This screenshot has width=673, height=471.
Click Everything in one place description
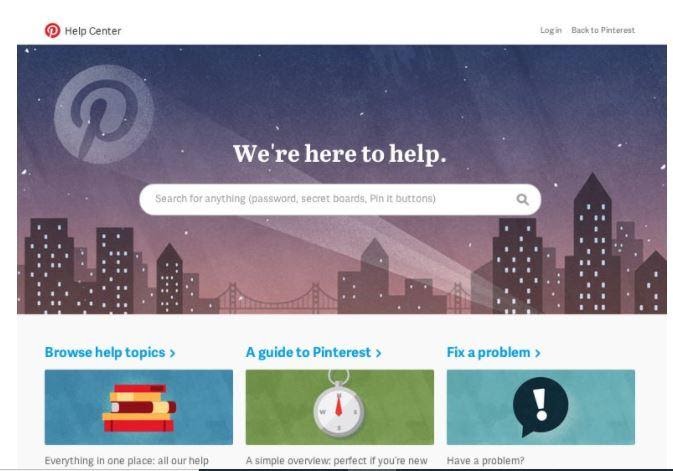tap(127, 461)
